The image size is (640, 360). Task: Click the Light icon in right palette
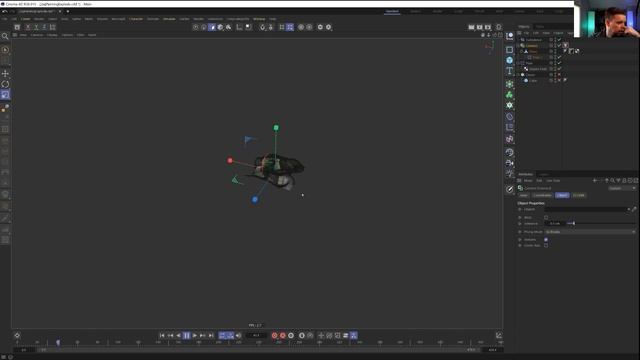click(x=509, y=173)
